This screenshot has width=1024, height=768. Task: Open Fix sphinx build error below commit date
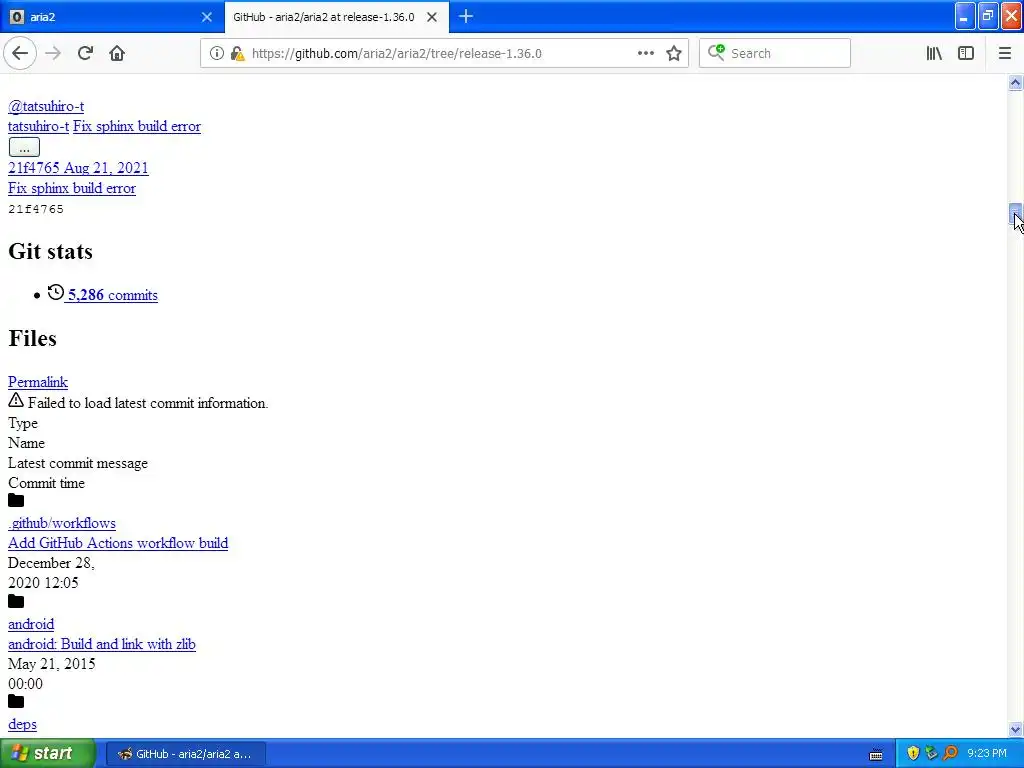pos(72,188)
